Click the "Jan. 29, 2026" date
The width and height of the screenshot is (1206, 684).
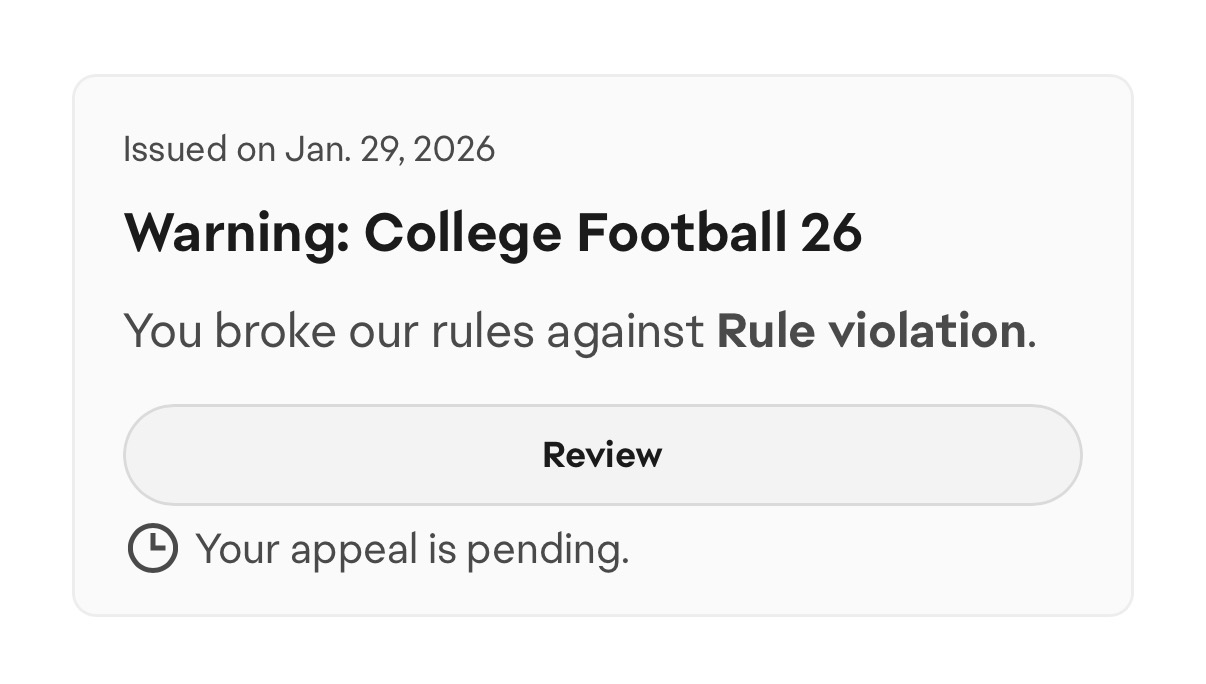coord(389,150)
